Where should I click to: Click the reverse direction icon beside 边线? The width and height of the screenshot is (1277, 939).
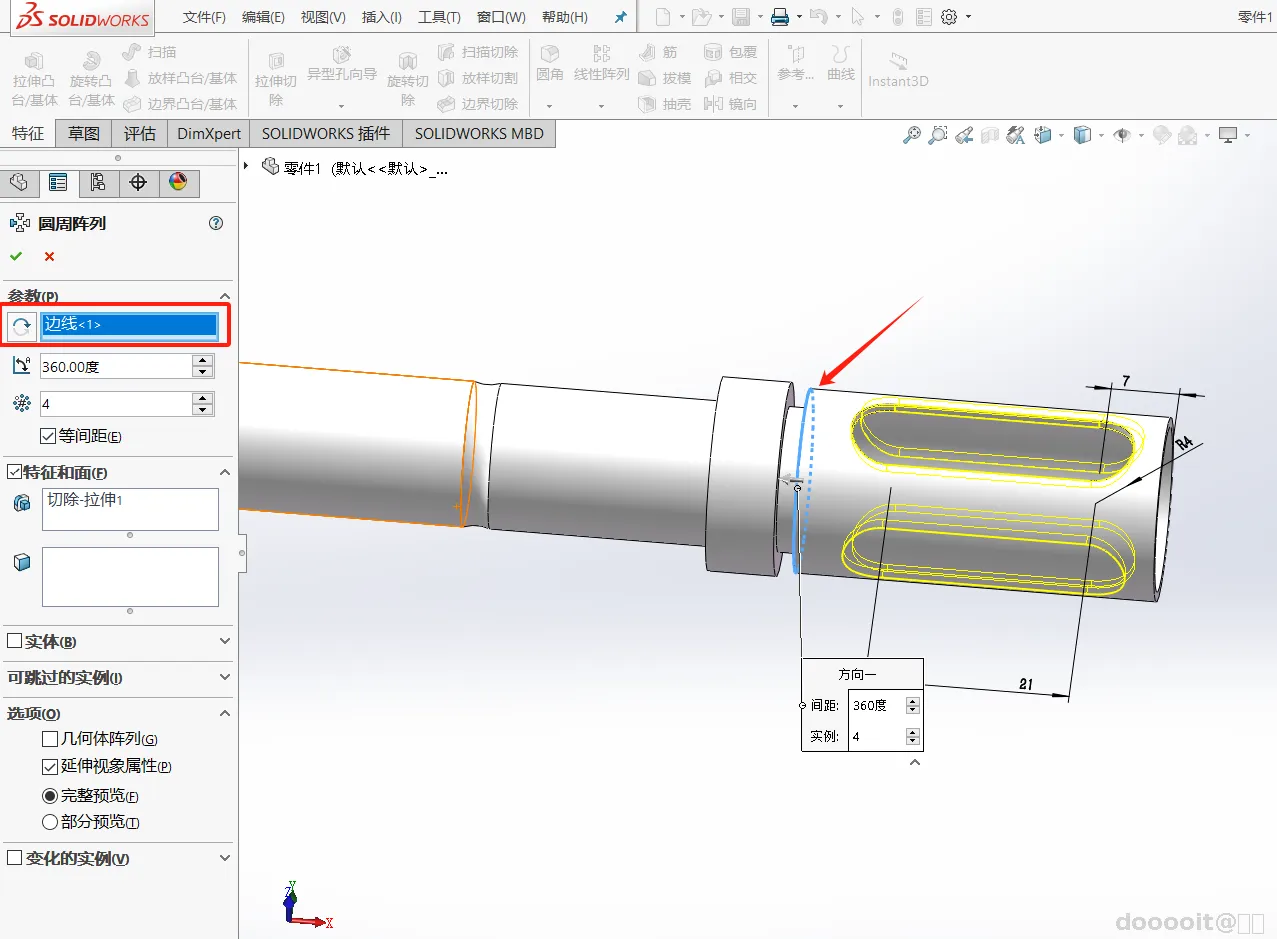tap(21, 326)
